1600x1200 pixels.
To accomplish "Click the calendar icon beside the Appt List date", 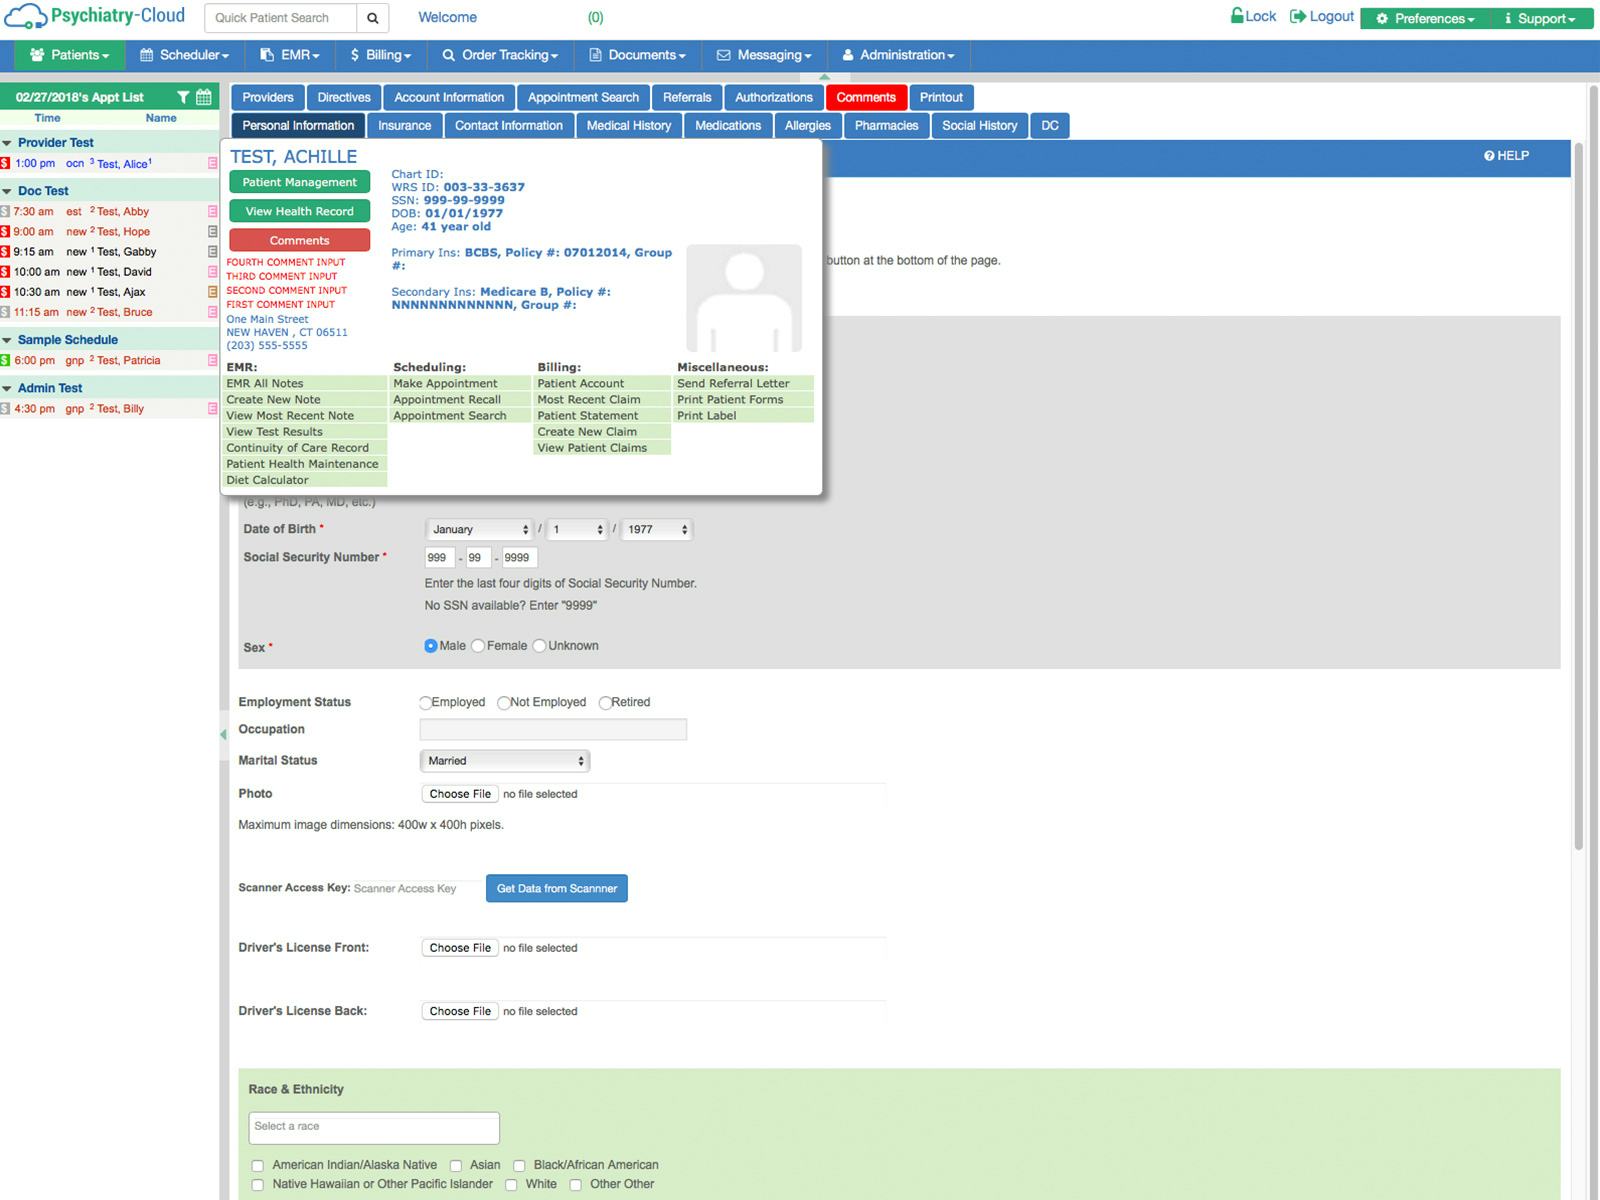I will pos(203,96).
